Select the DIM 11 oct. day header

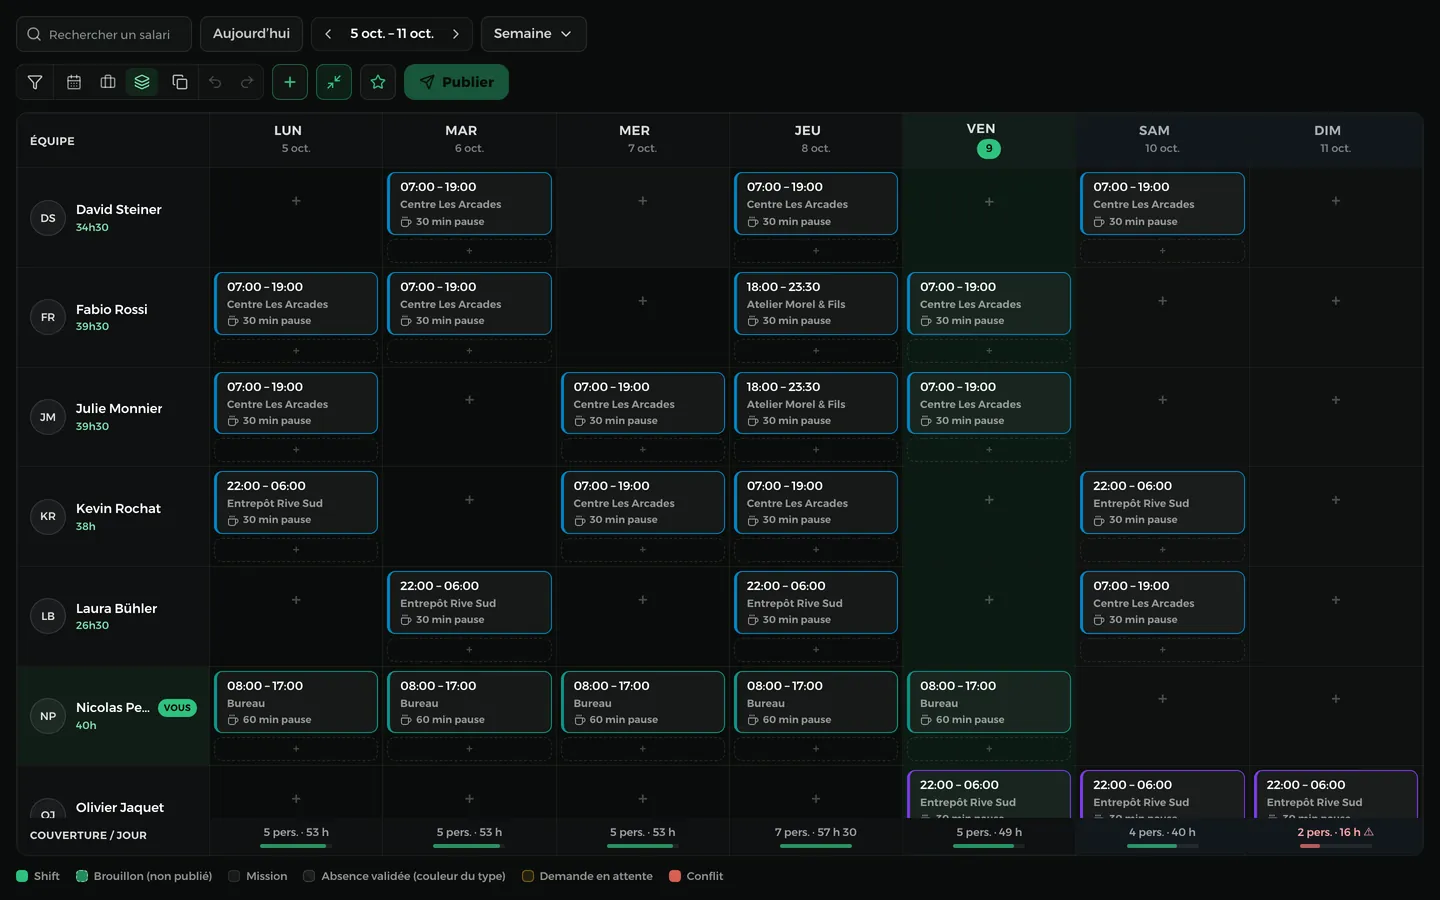point(1336,140)
